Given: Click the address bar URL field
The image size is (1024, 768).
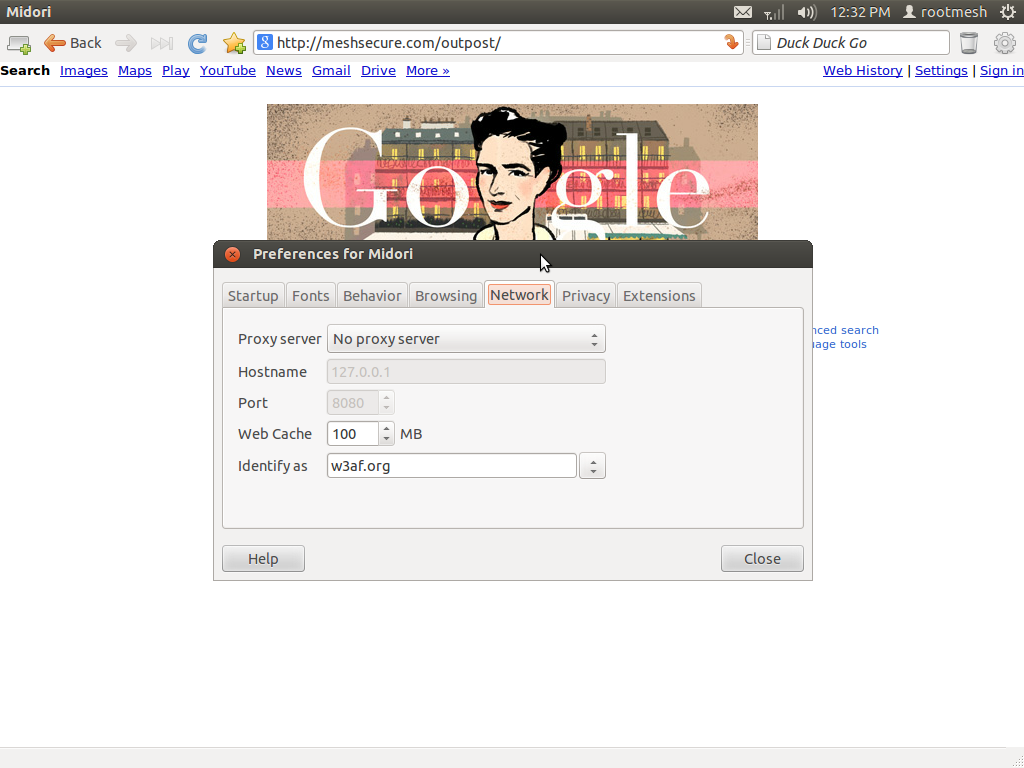Looking at the screenshot, I should click(498, 43).
